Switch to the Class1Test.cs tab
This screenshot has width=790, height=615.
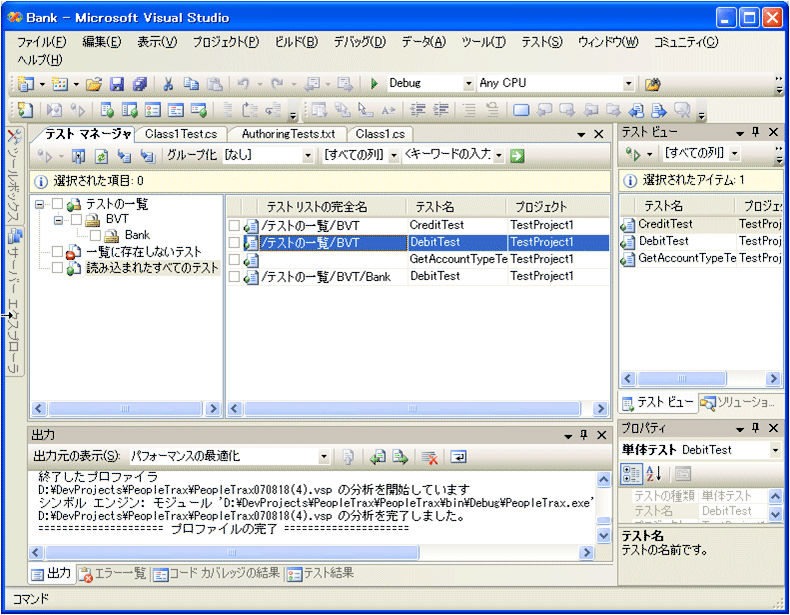pyautogui.click(x=181, y=134)
